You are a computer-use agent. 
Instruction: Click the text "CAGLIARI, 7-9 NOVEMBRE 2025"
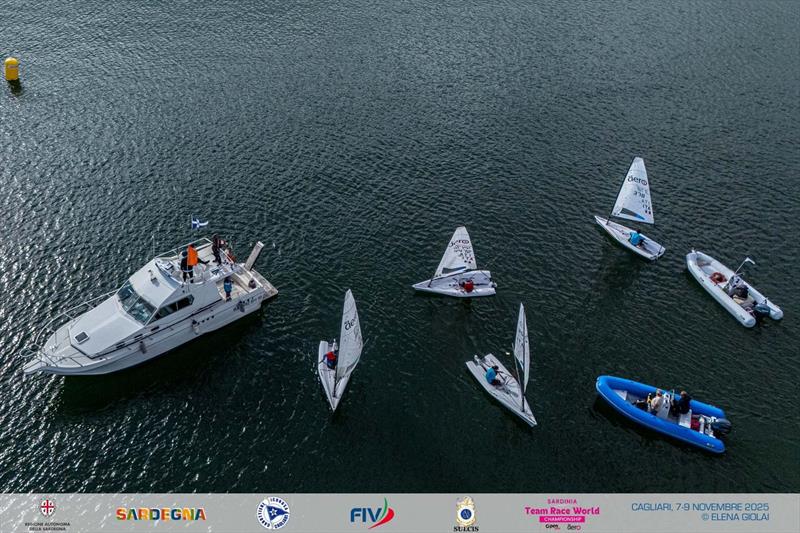coord(699,507)
